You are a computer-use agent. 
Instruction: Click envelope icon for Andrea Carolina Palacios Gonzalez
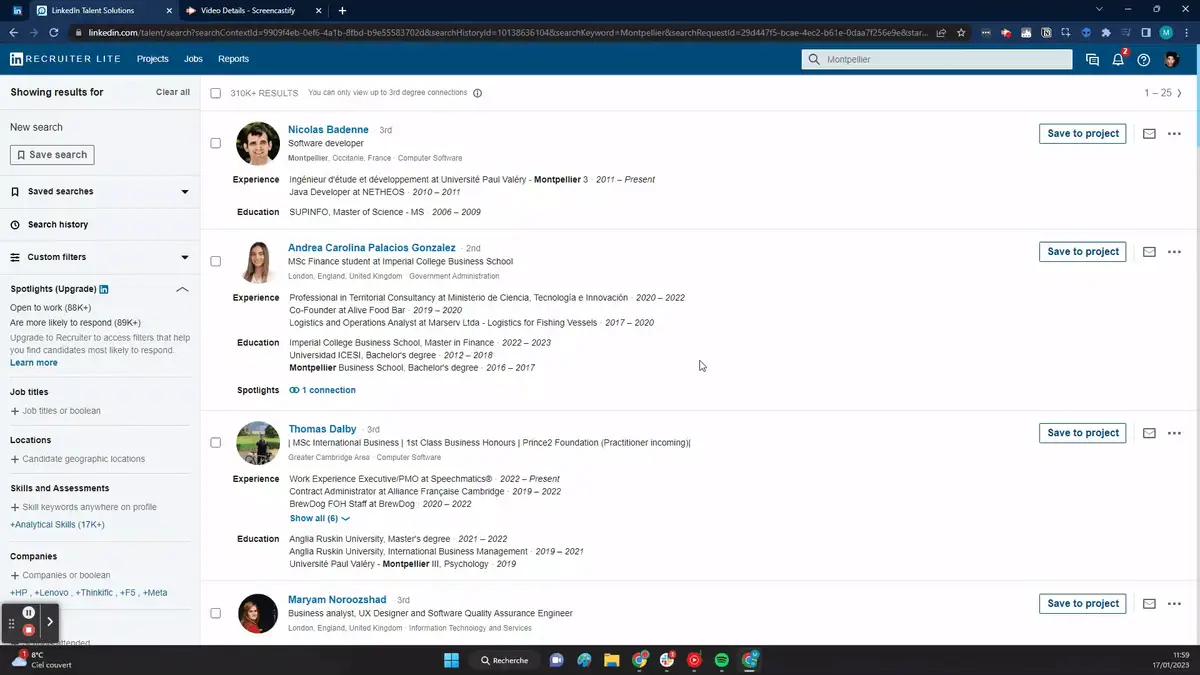tap(1149, 252)
